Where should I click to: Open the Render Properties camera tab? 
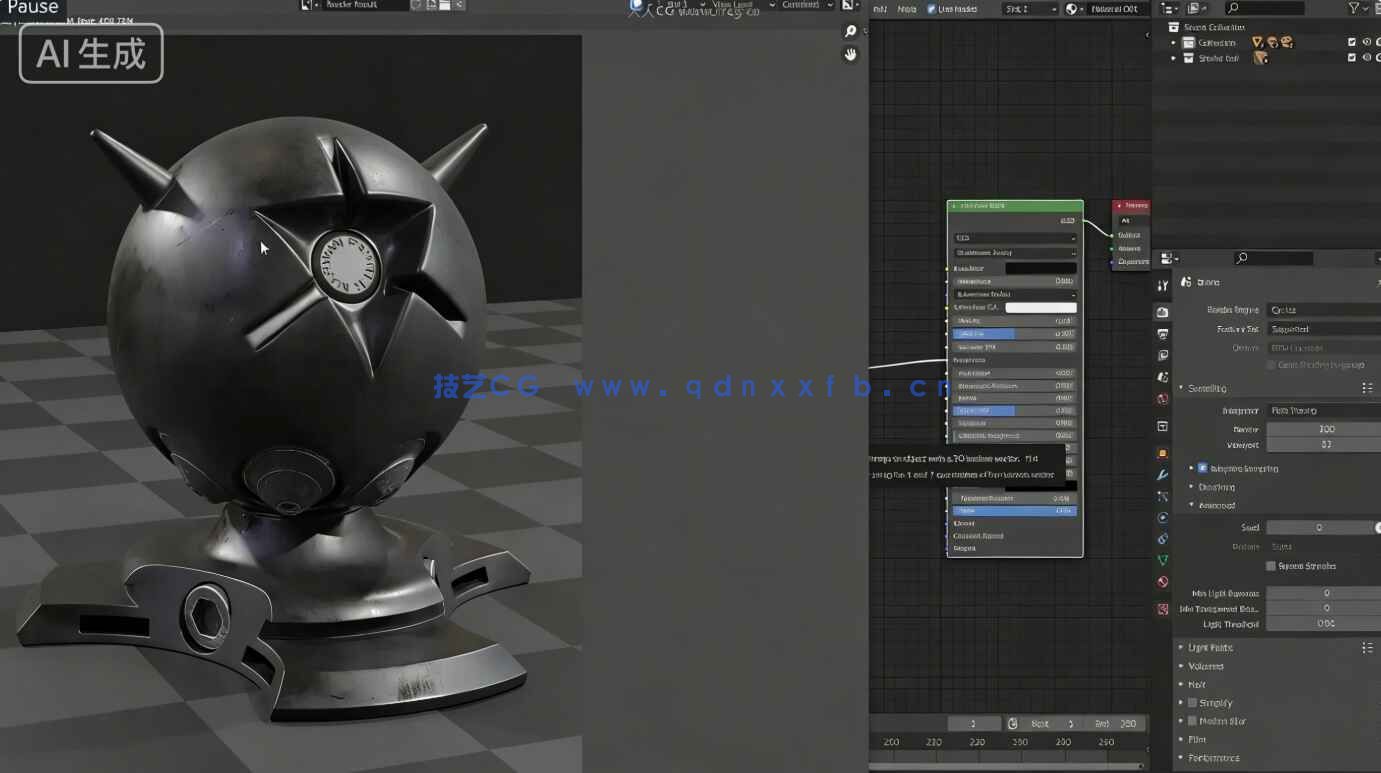[1162, 312]
